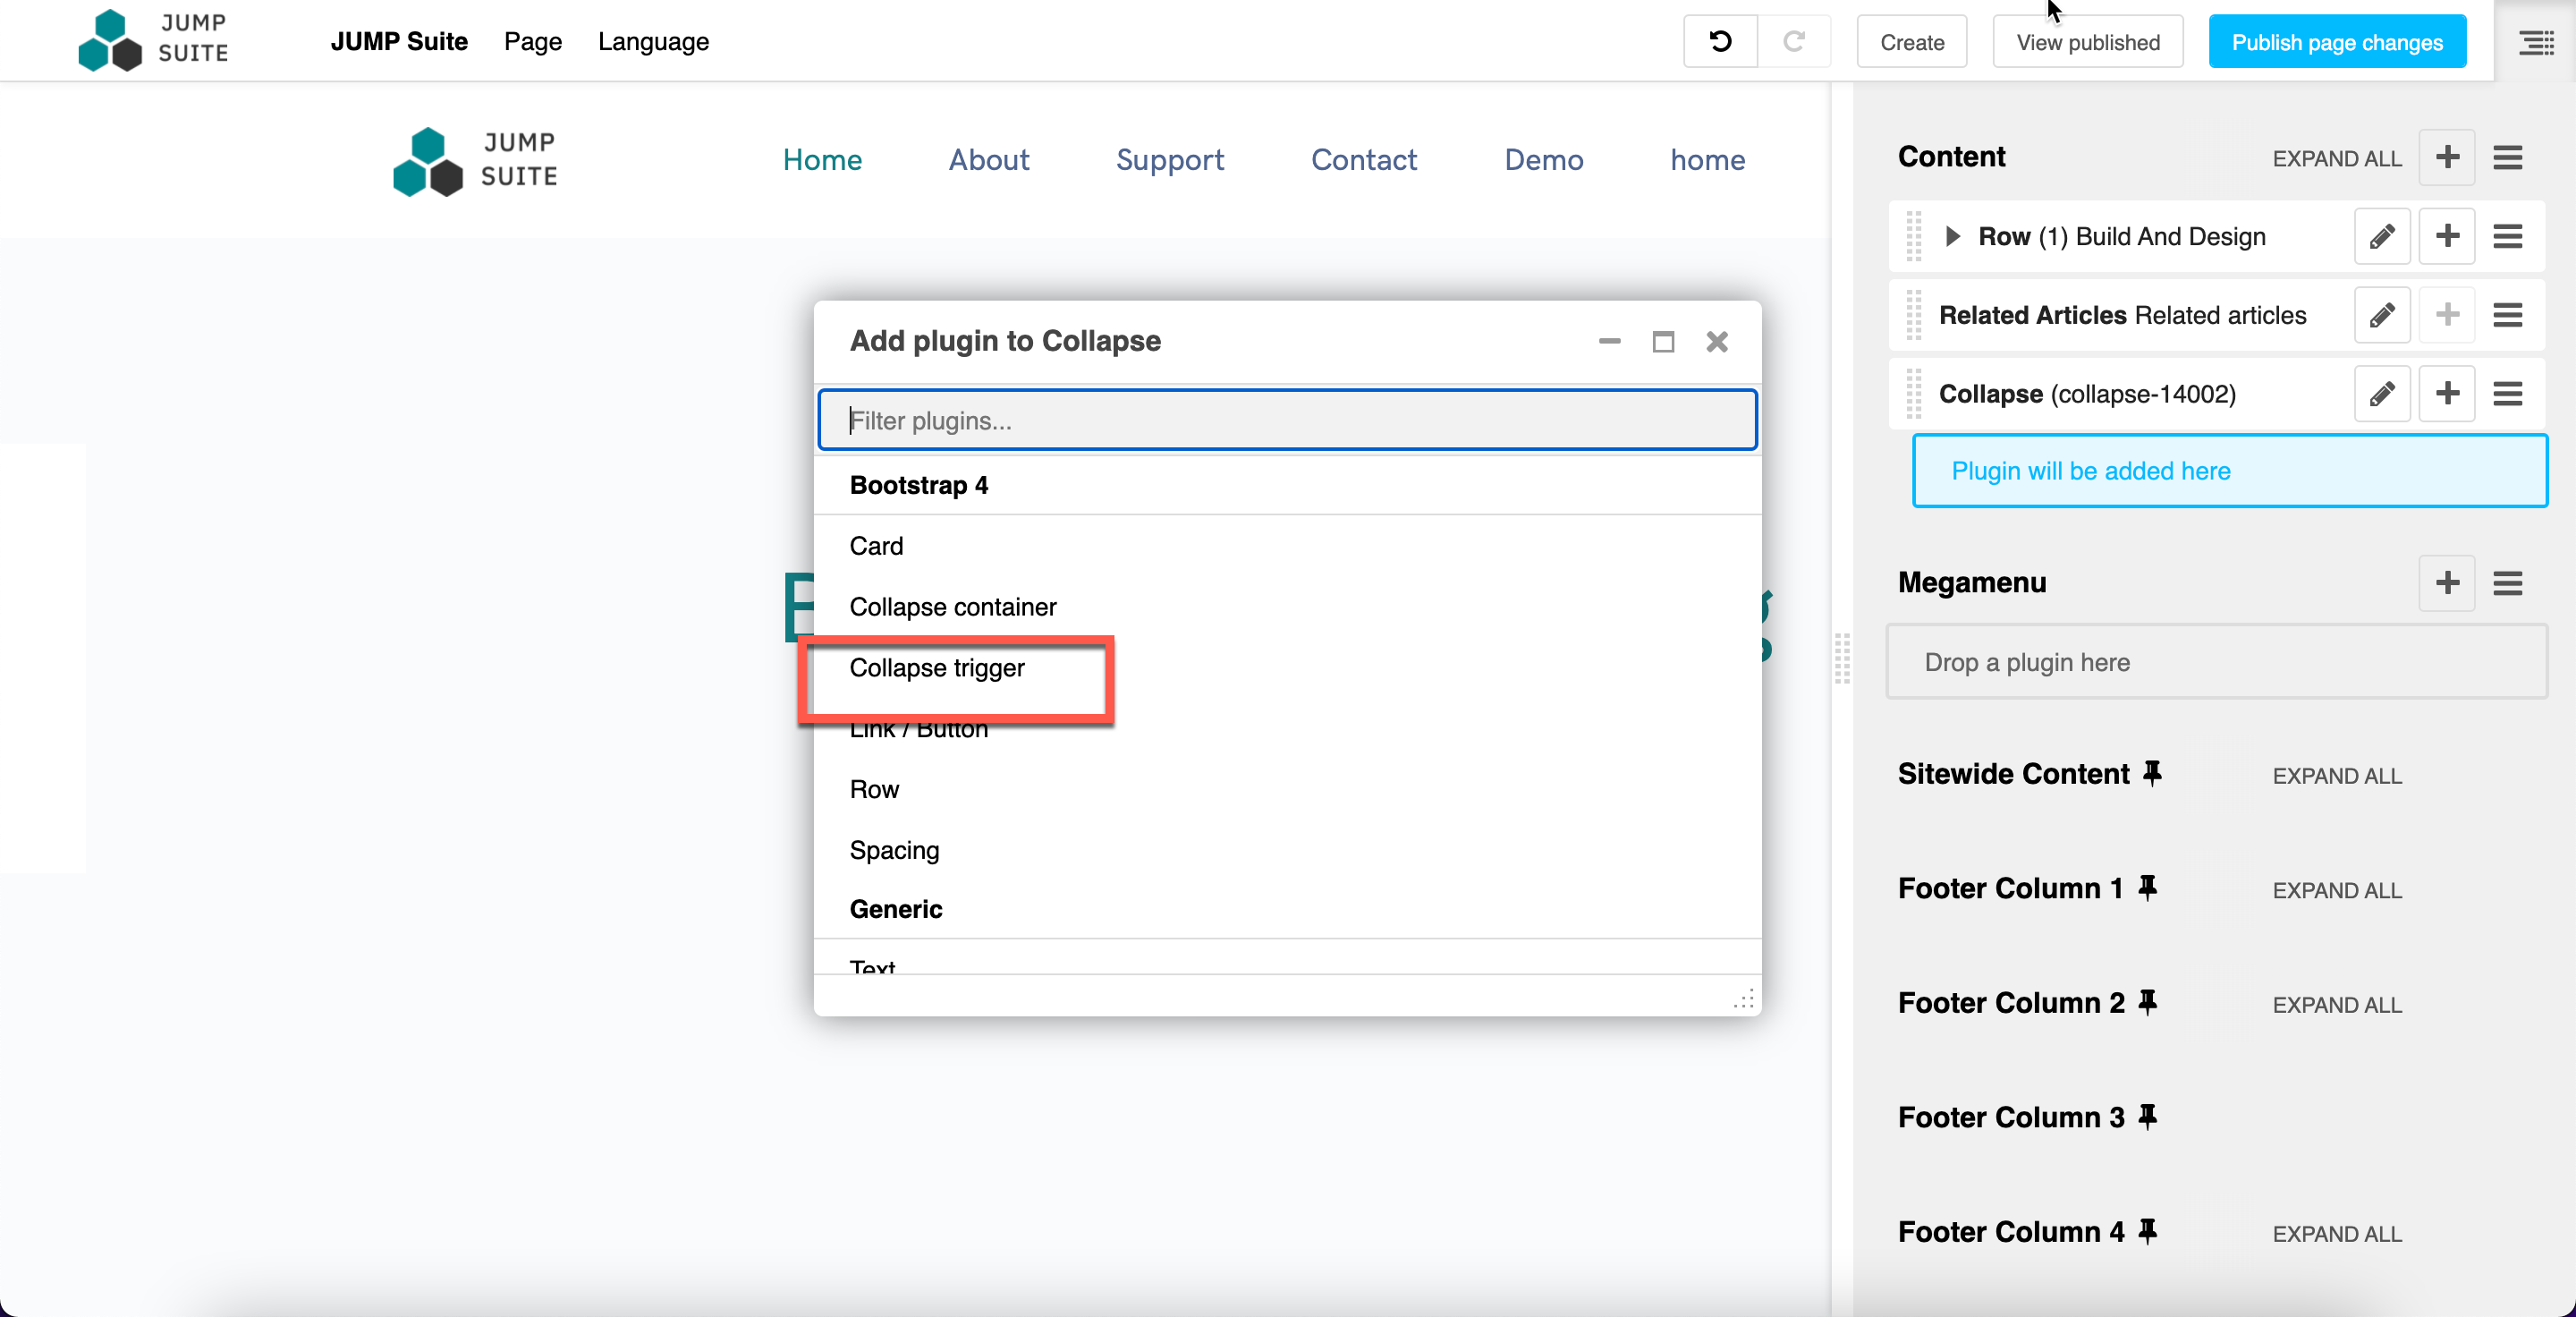Toggle the structure sidebar icon
2576x1317 pixels.
pyautogui.click(x=2535, y=42)
